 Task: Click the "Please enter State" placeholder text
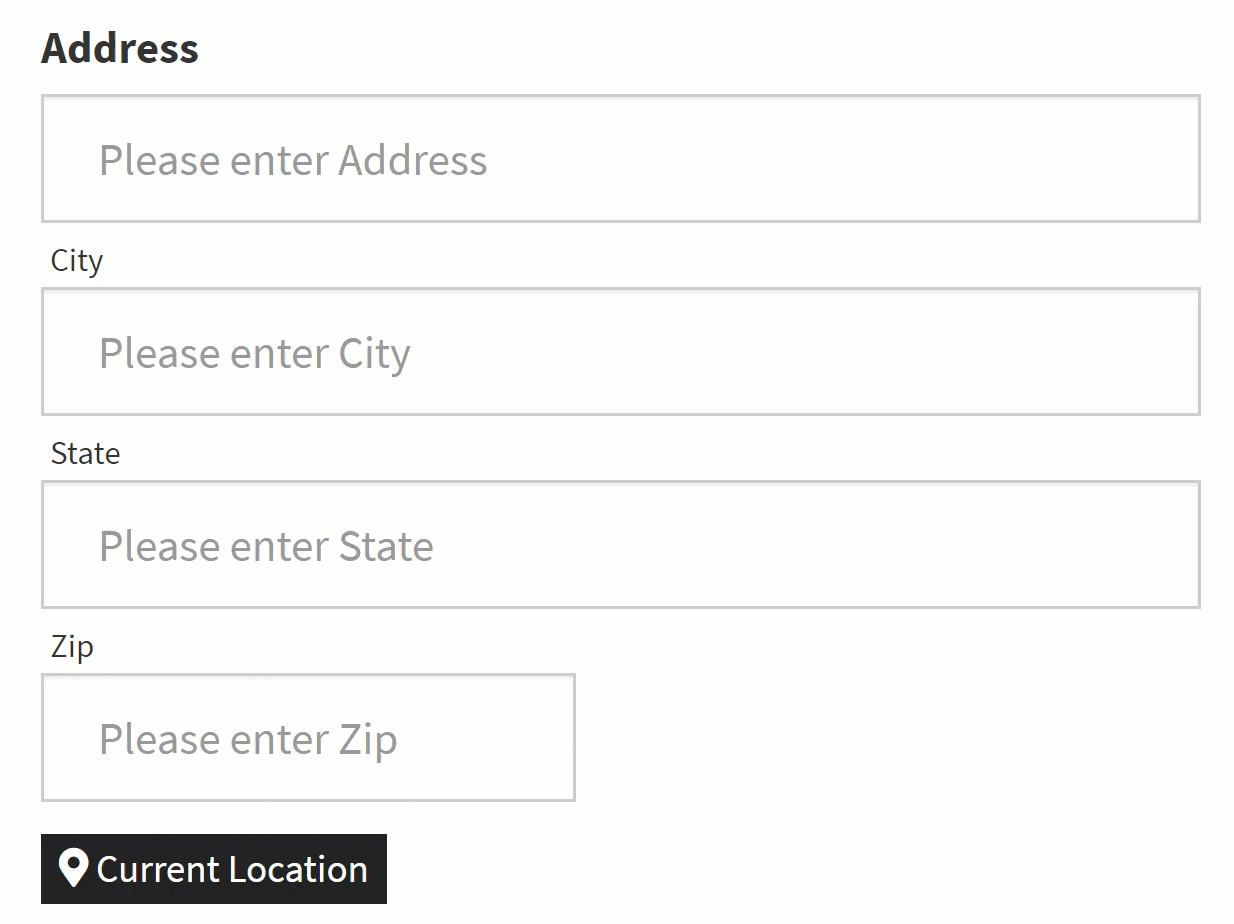(x=266, y=547)
